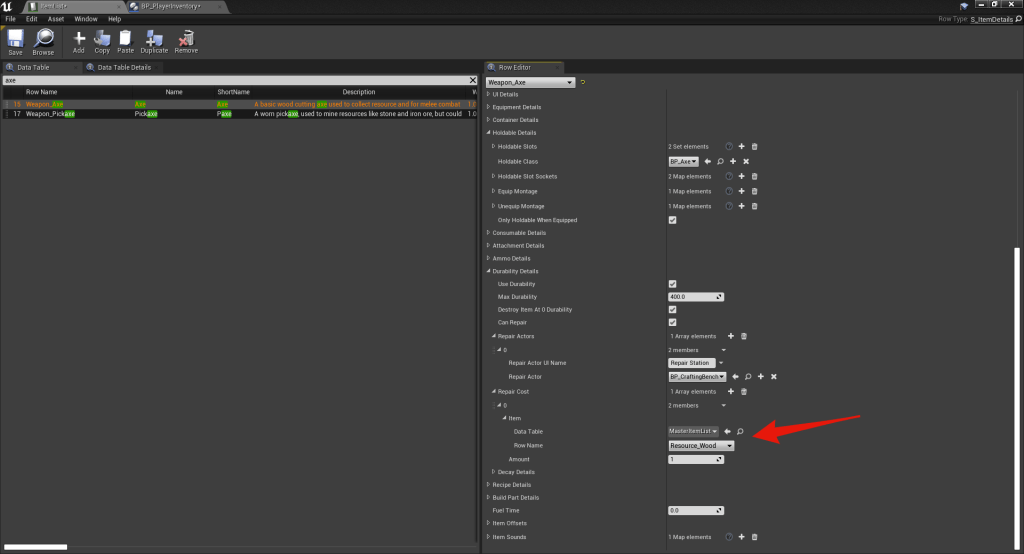Screen dimensions: 1024x554
Task: Click the Duplicate row icon
Action: 154,41
